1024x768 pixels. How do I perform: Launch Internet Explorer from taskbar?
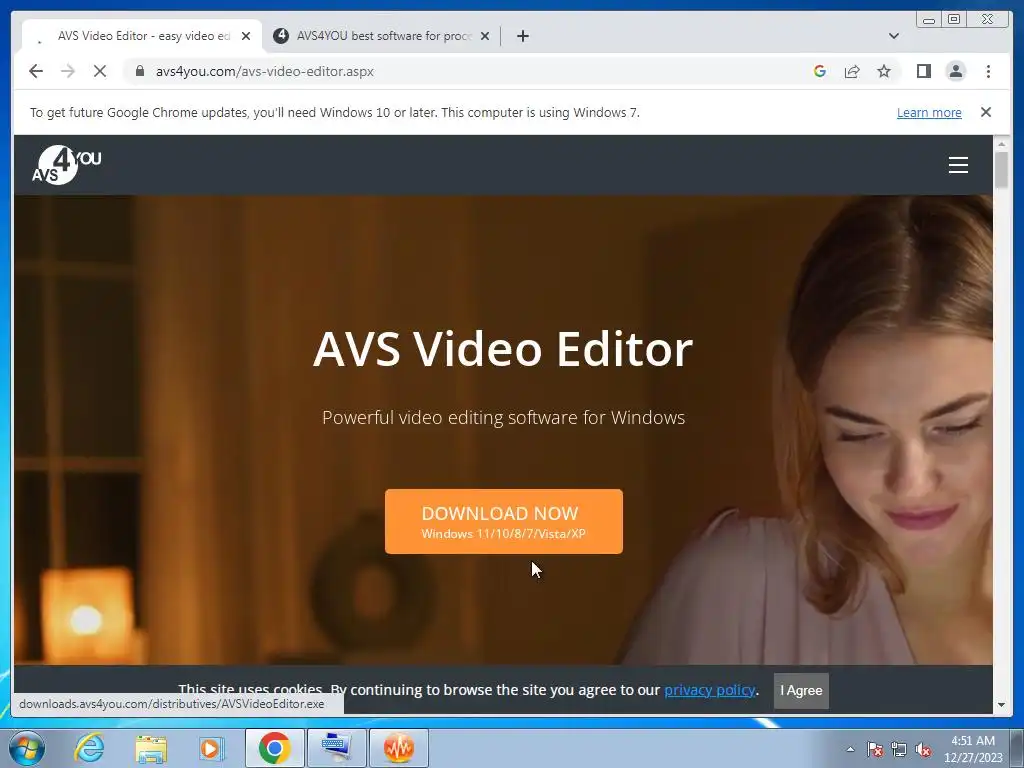coord(89,748)
